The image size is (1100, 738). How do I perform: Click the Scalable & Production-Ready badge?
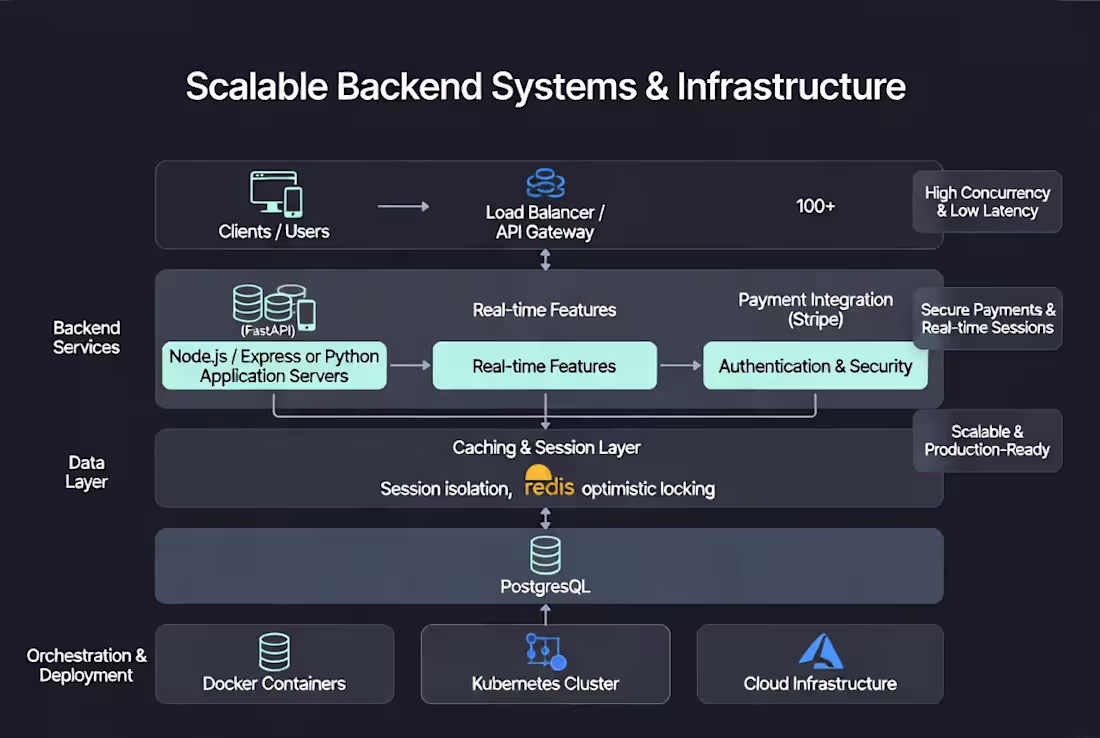(x=987, y=441)
